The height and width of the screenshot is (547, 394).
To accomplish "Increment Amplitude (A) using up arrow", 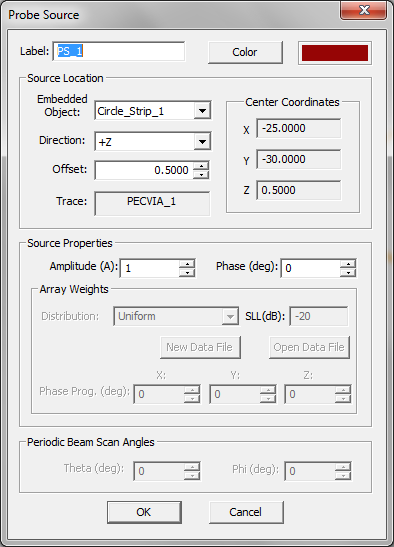I will tap(187, 264).
